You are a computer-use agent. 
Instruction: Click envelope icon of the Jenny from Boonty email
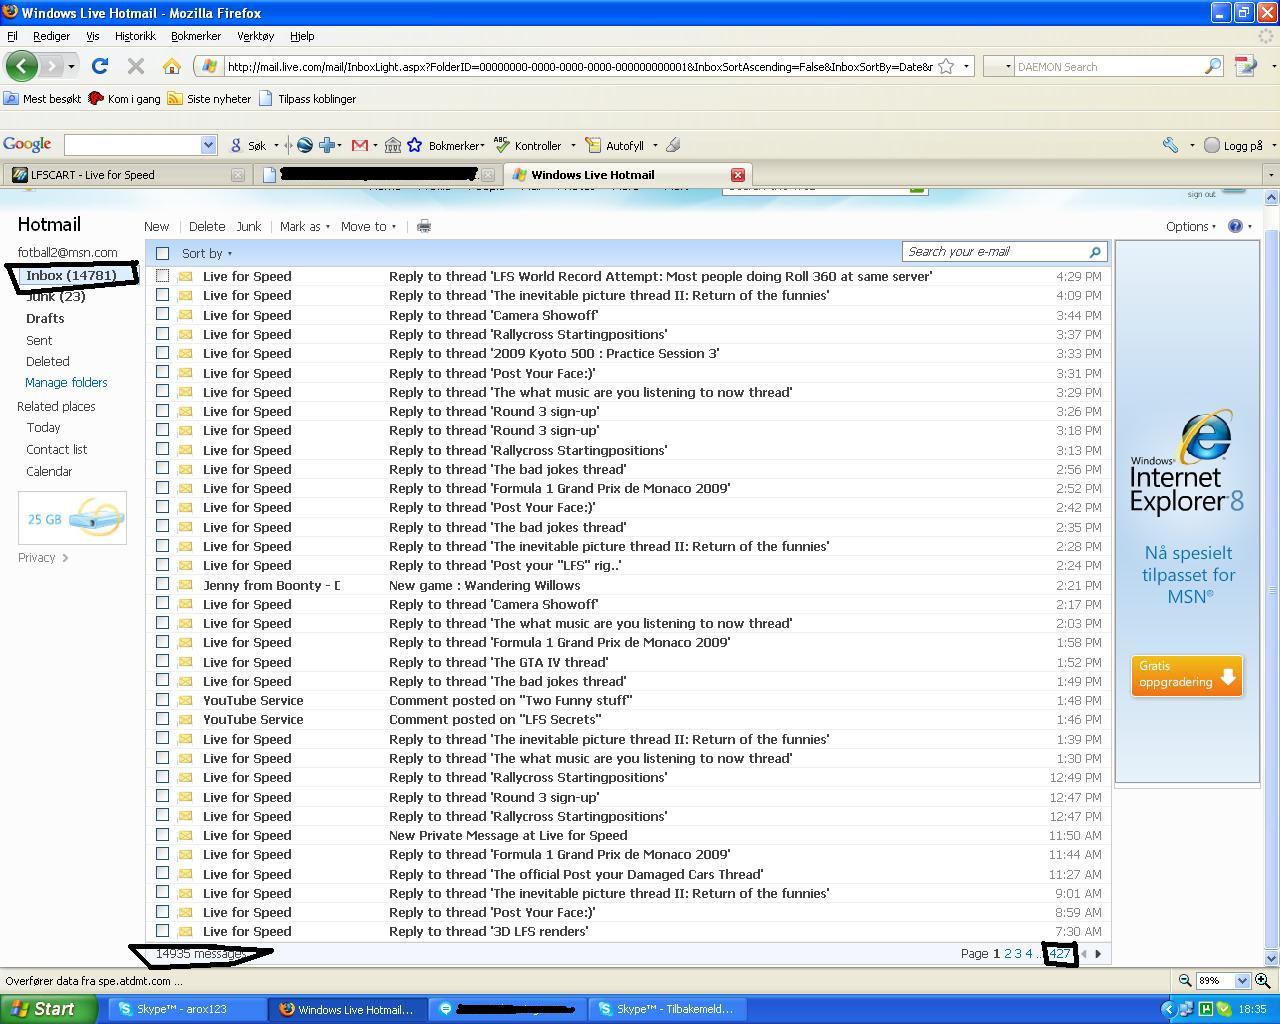(185, 585)
